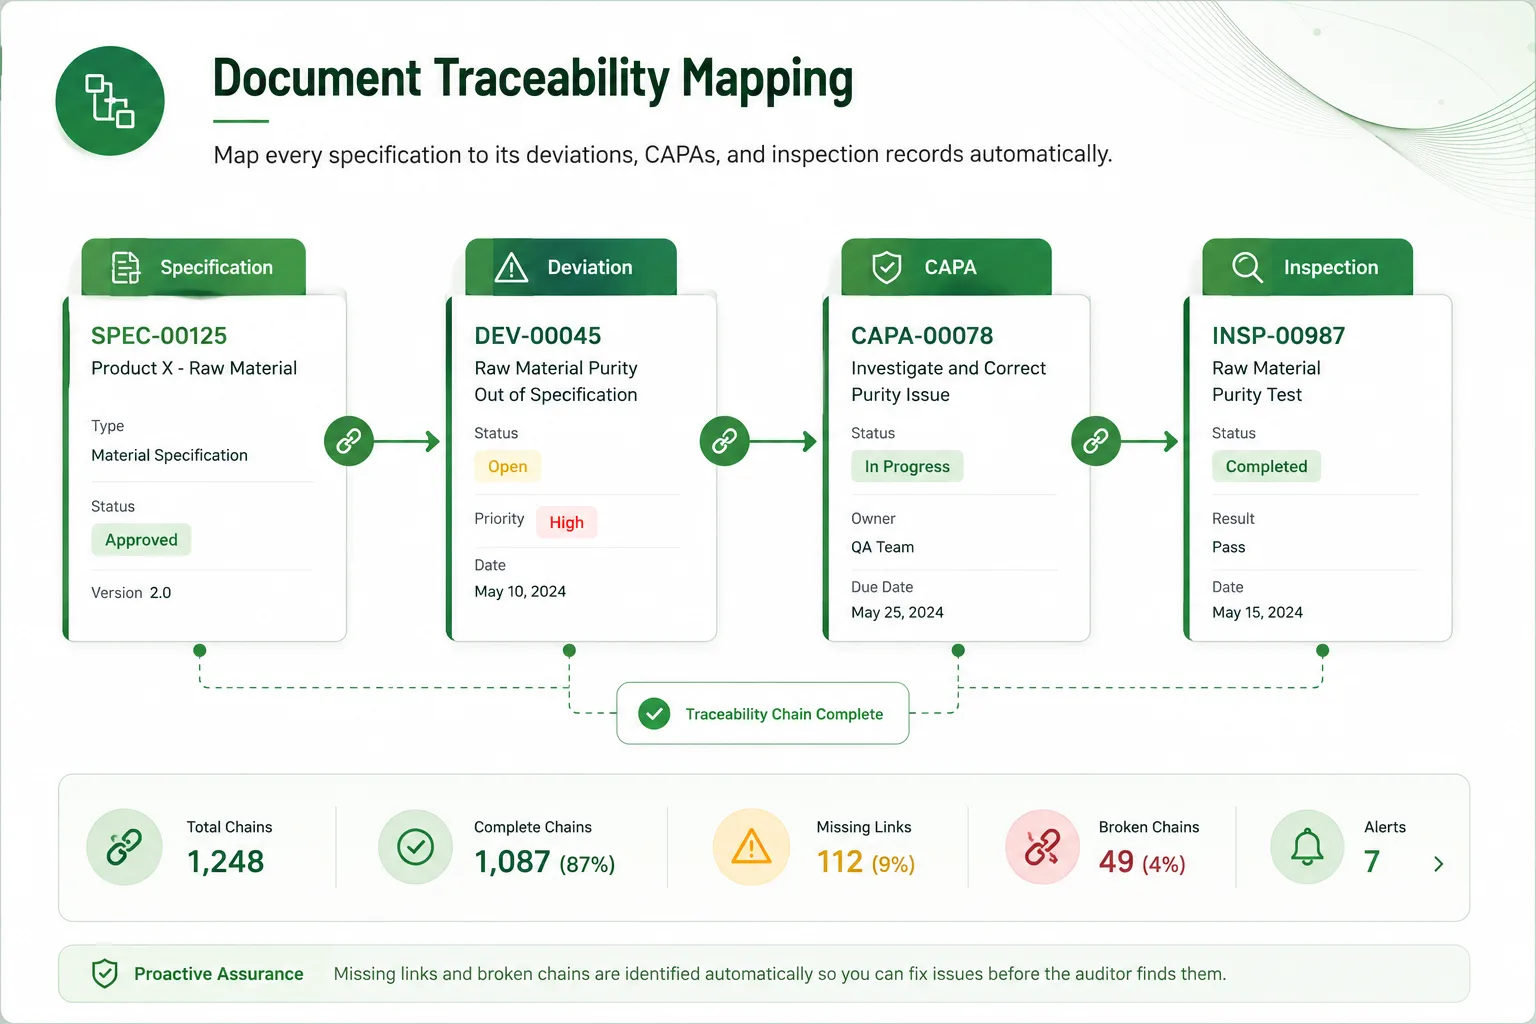Click the Broken Chains broken-link icon
Image resolution: width=1536 pixels, height=1024 pixels.
[x=1043, y=847]
